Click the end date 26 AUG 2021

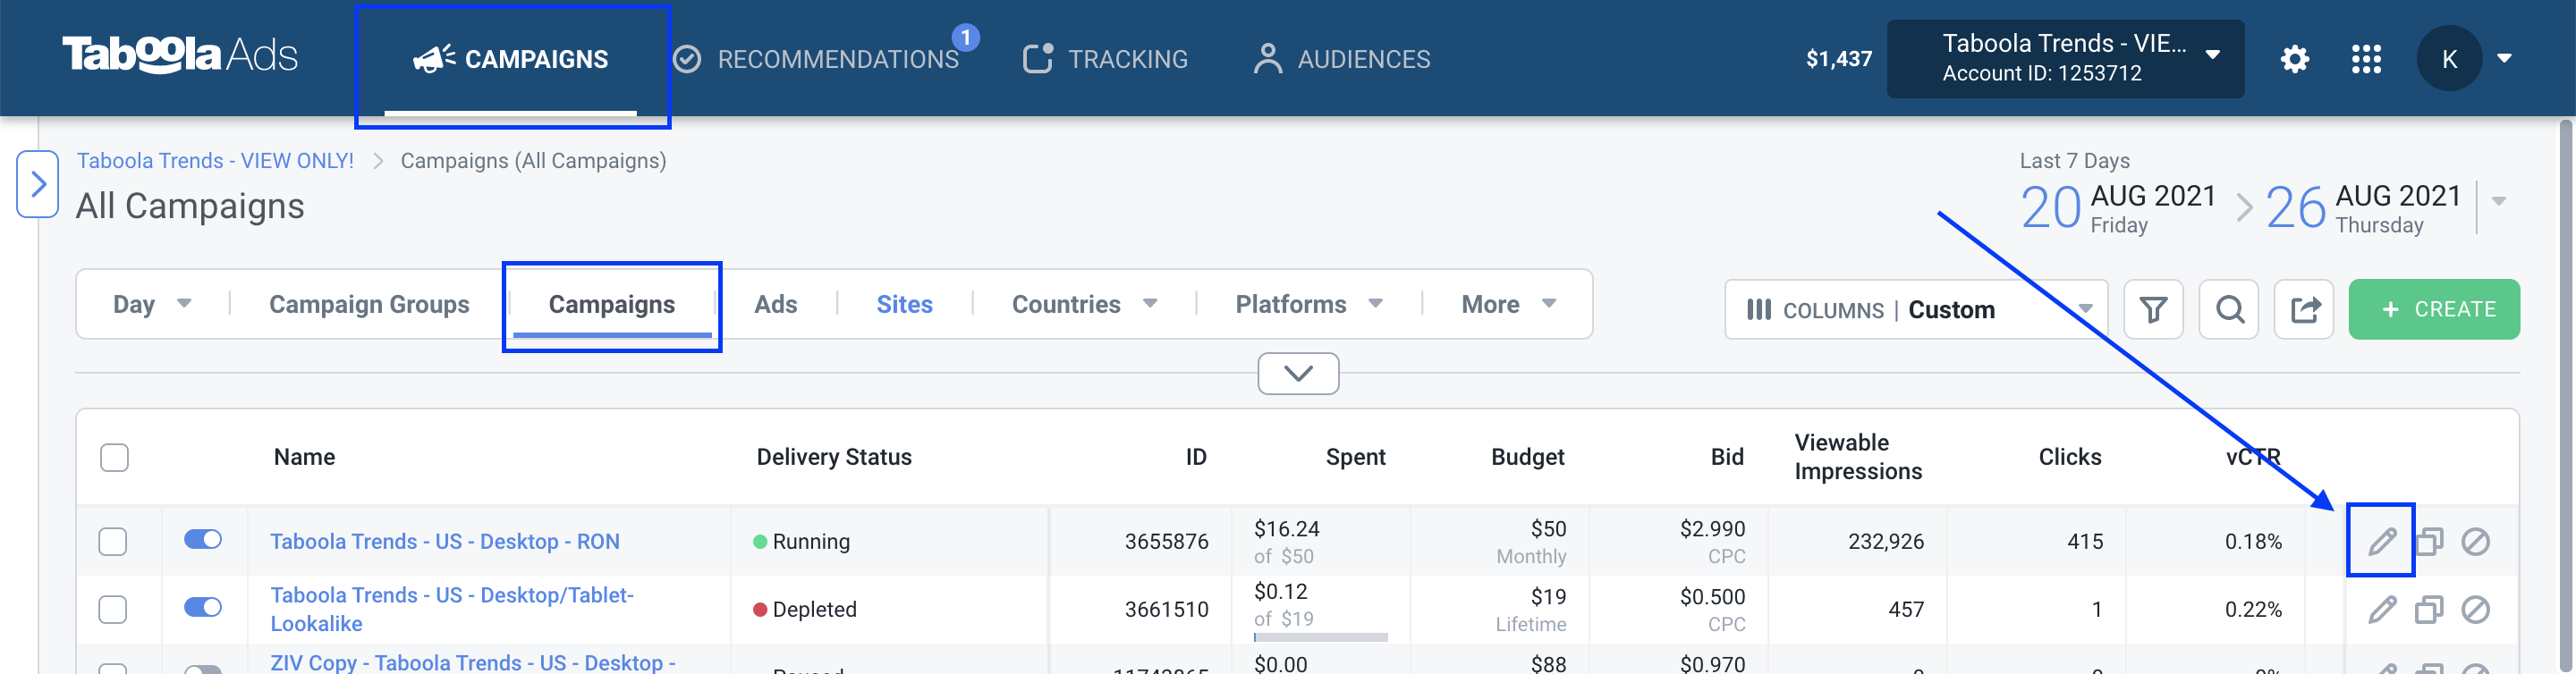(2363, 207)
